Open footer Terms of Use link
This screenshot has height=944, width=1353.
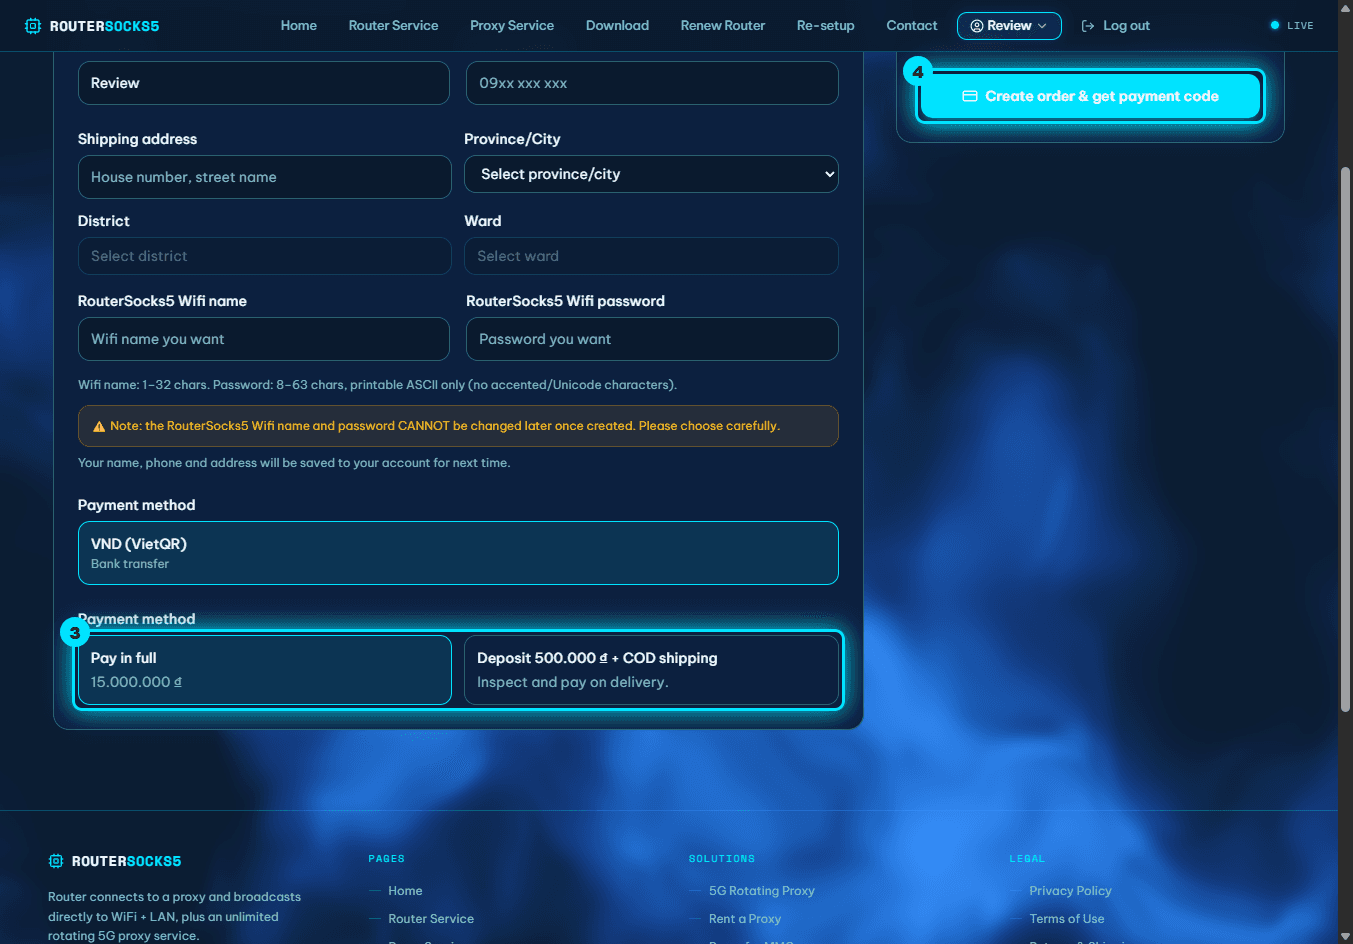coord(1067,919)
